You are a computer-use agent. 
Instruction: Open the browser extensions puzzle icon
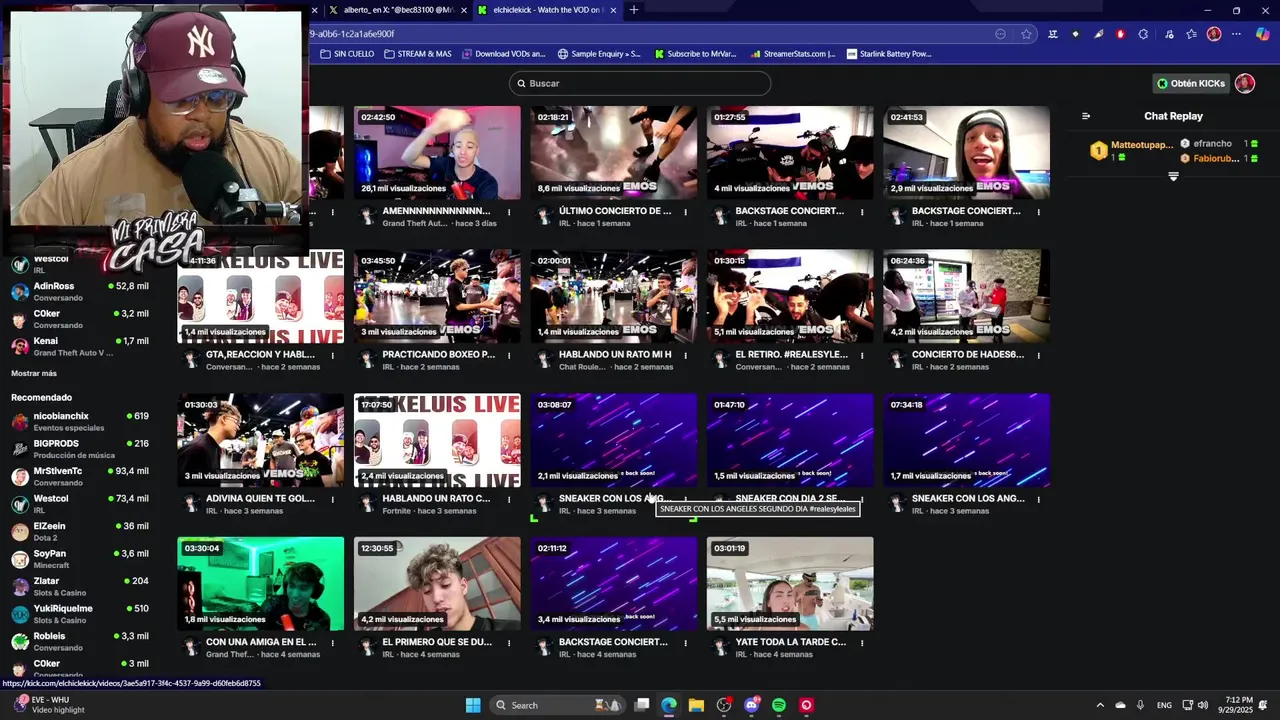[x=1143, y=34]
